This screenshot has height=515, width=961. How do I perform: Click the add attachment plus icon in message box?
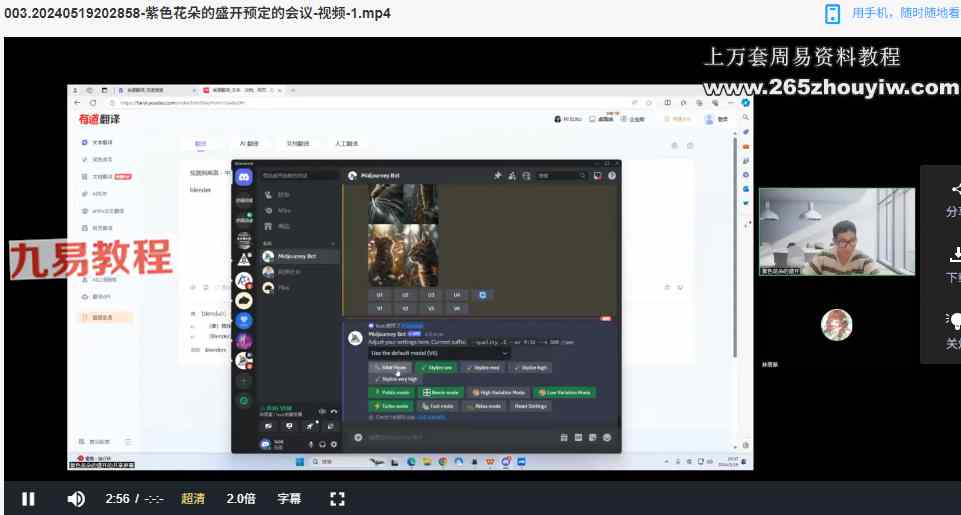coord(358,437)
